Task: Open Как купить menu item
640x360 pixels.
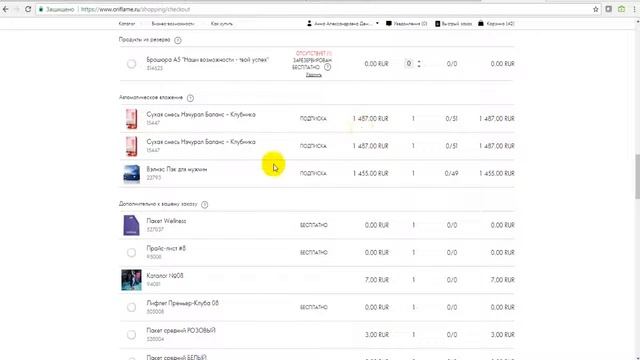Action: (x=222, y=24)
